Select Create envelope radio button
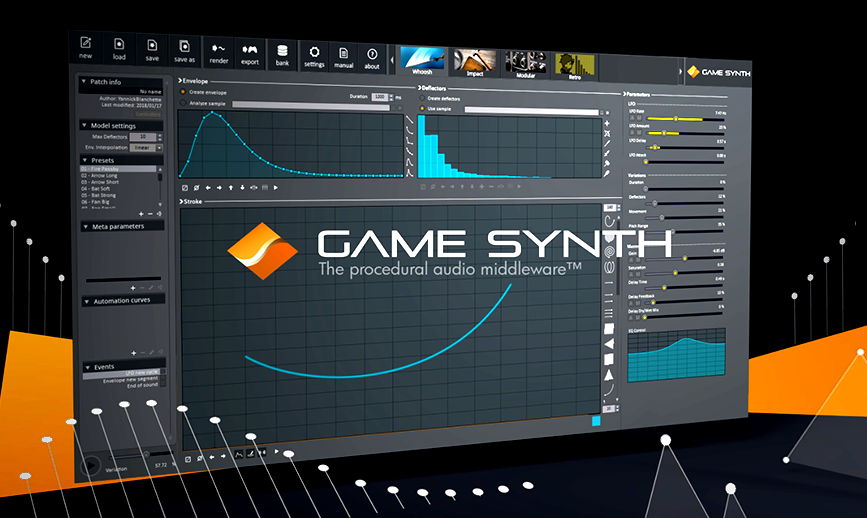 (x=182, y=92)
